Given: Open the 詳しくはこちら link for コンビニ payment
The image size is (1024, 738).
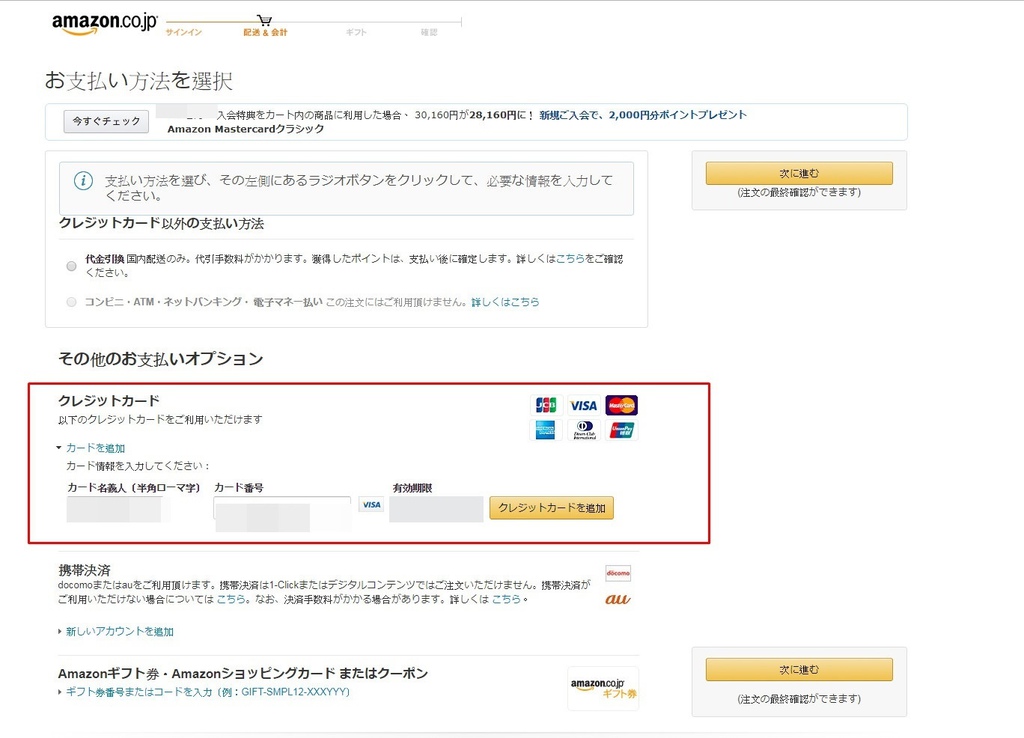Looking at the screenshot, I should pyautogui.click(x=505, y=302).
